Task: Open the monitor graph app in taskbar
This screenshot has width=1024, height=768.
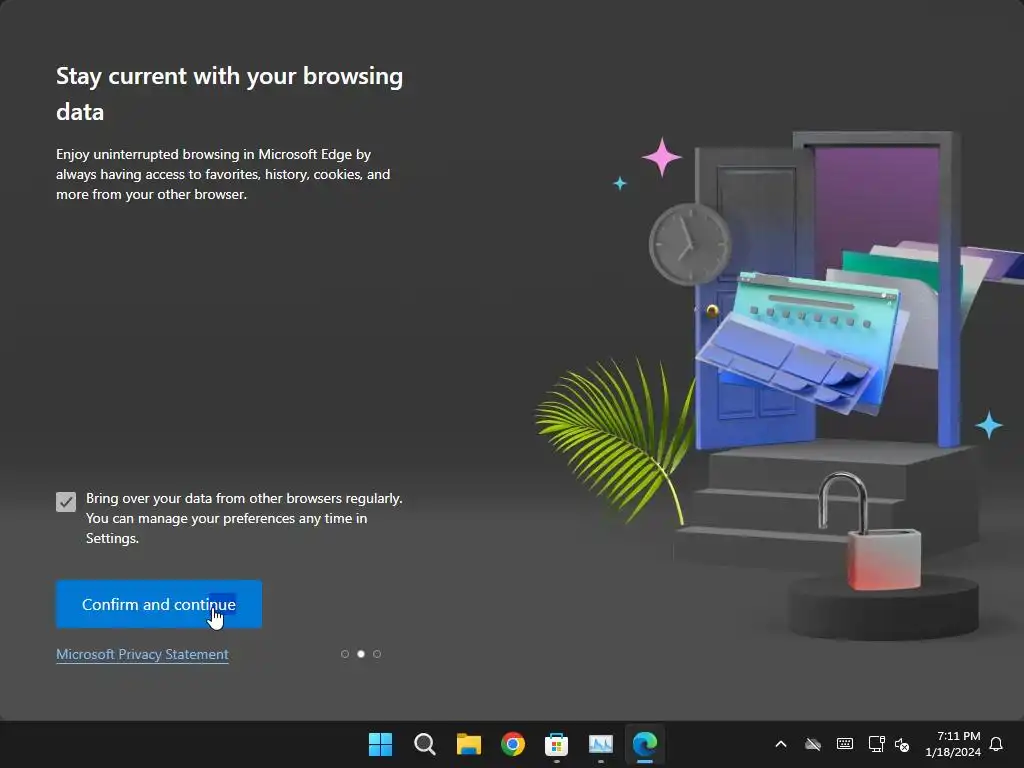Action: point(601,744)
